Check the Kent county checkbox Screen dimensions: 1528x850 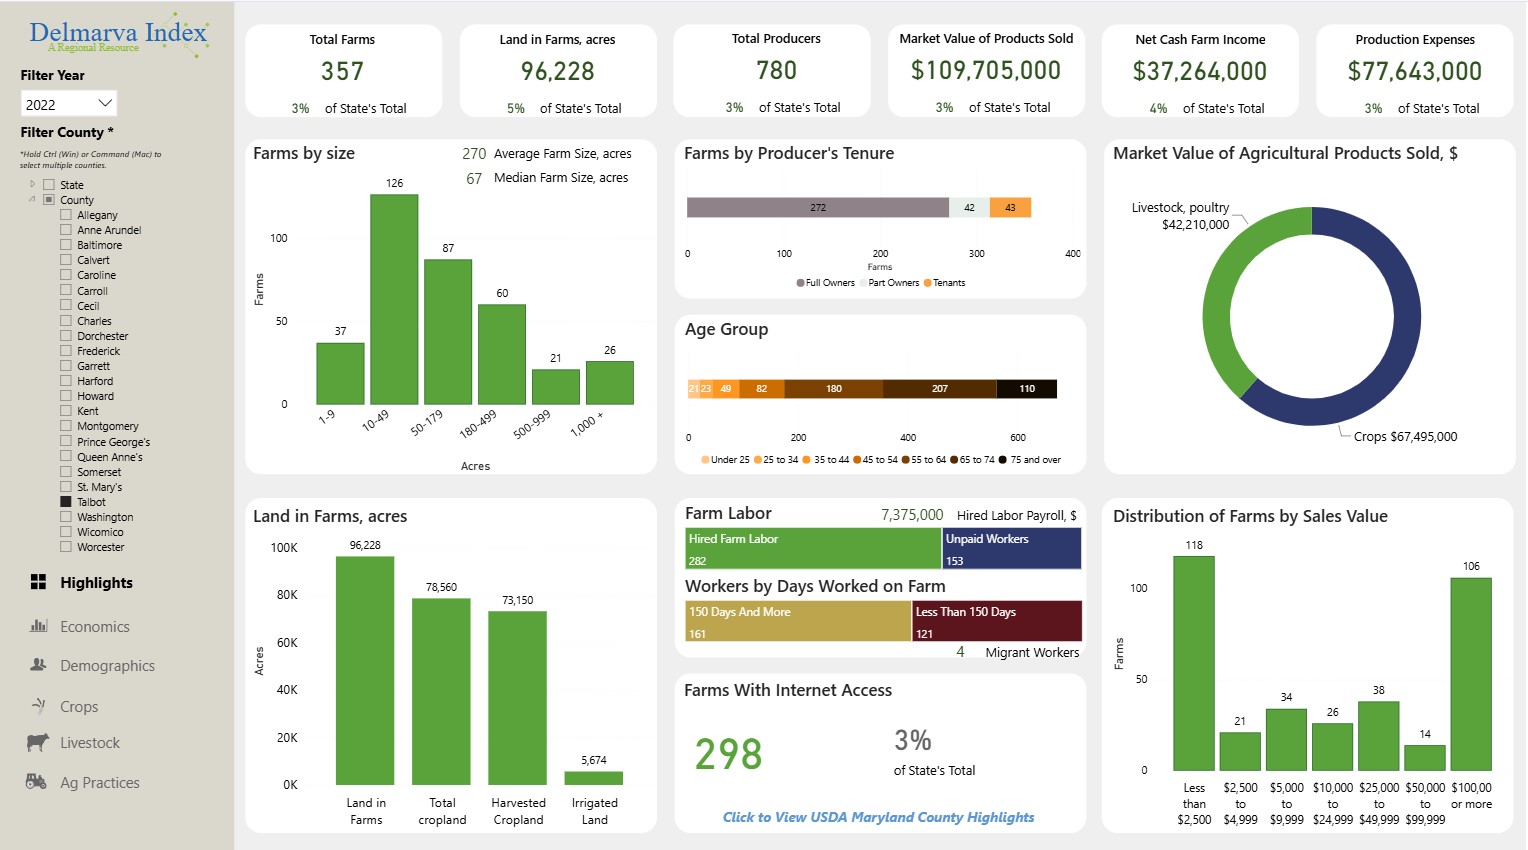[64, 410]
